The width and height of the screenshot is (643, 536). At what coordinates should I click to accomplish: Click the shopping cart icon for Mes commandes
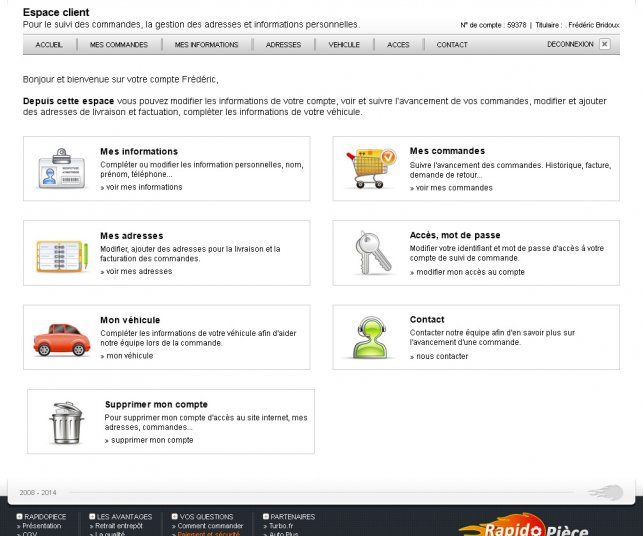(370, 168)
